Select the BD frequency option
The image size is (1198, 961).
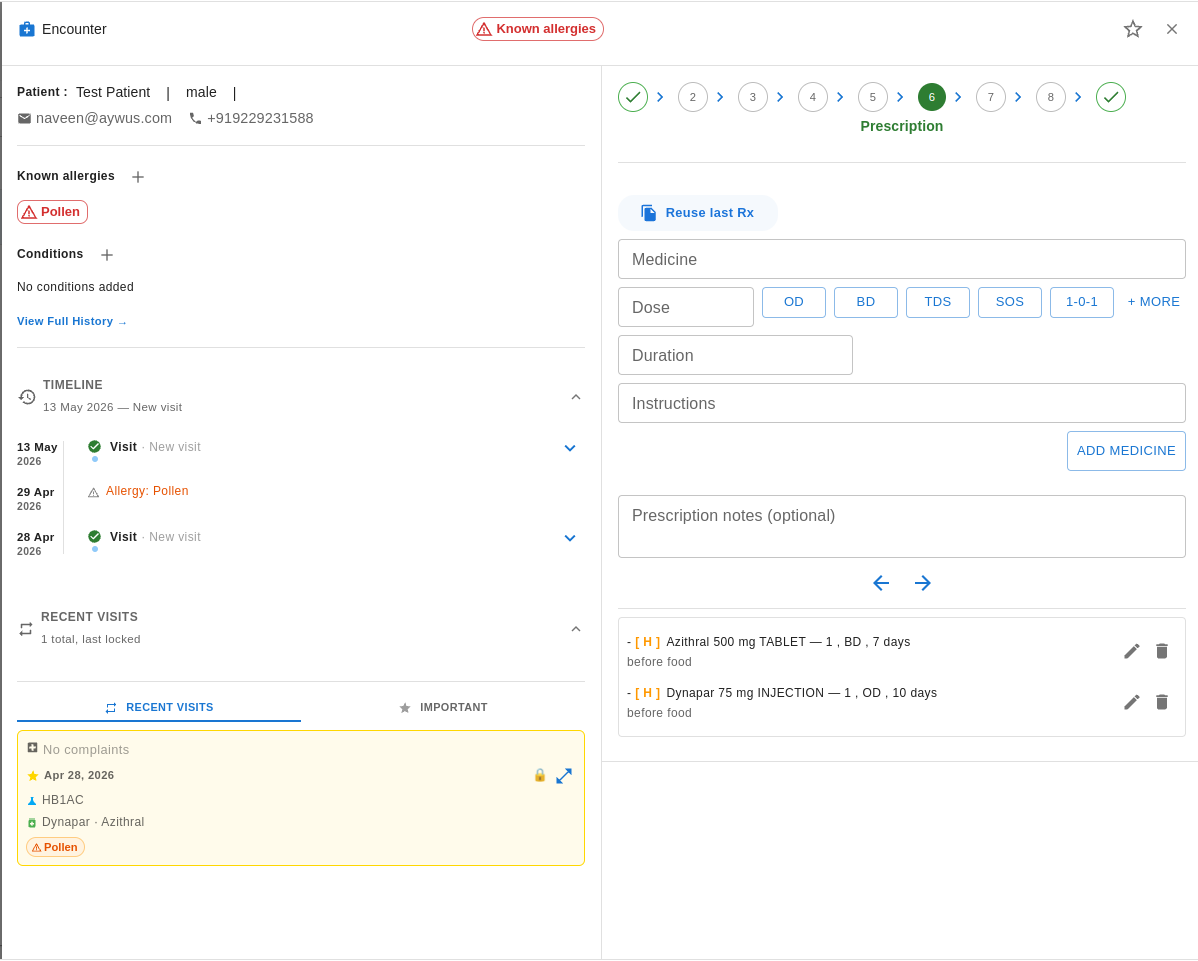pyautogui.click(x=866, y=303)
